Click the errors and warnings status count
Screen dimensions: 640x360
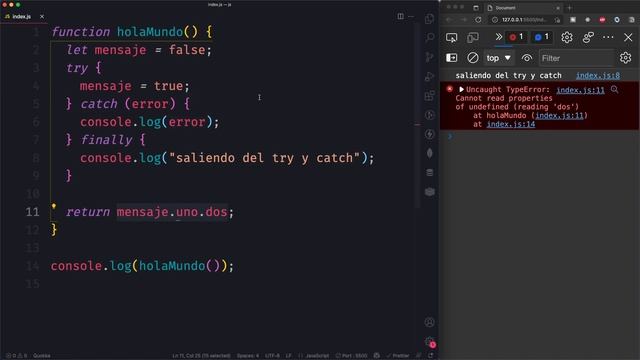coord(16,356)
